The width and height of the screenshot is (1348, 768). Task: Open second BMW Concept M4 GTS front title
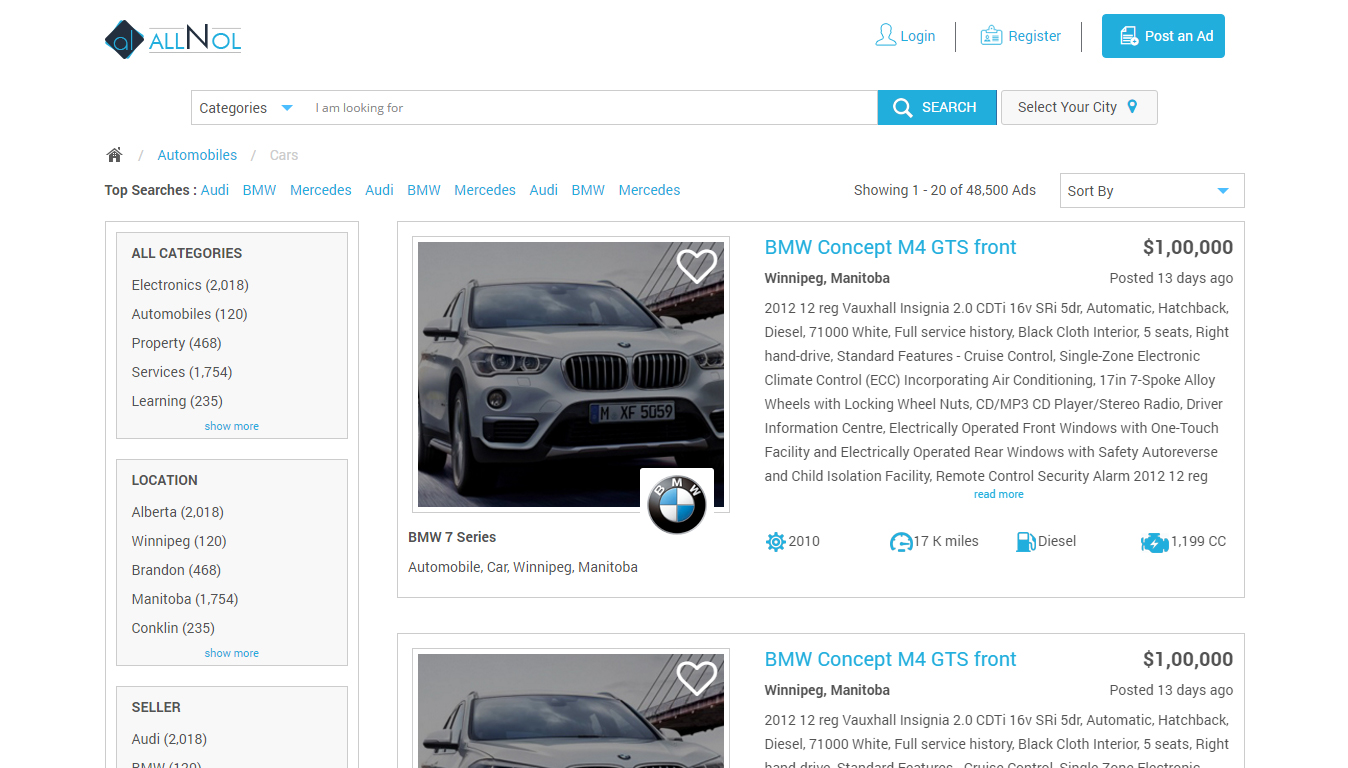point(890,659)
